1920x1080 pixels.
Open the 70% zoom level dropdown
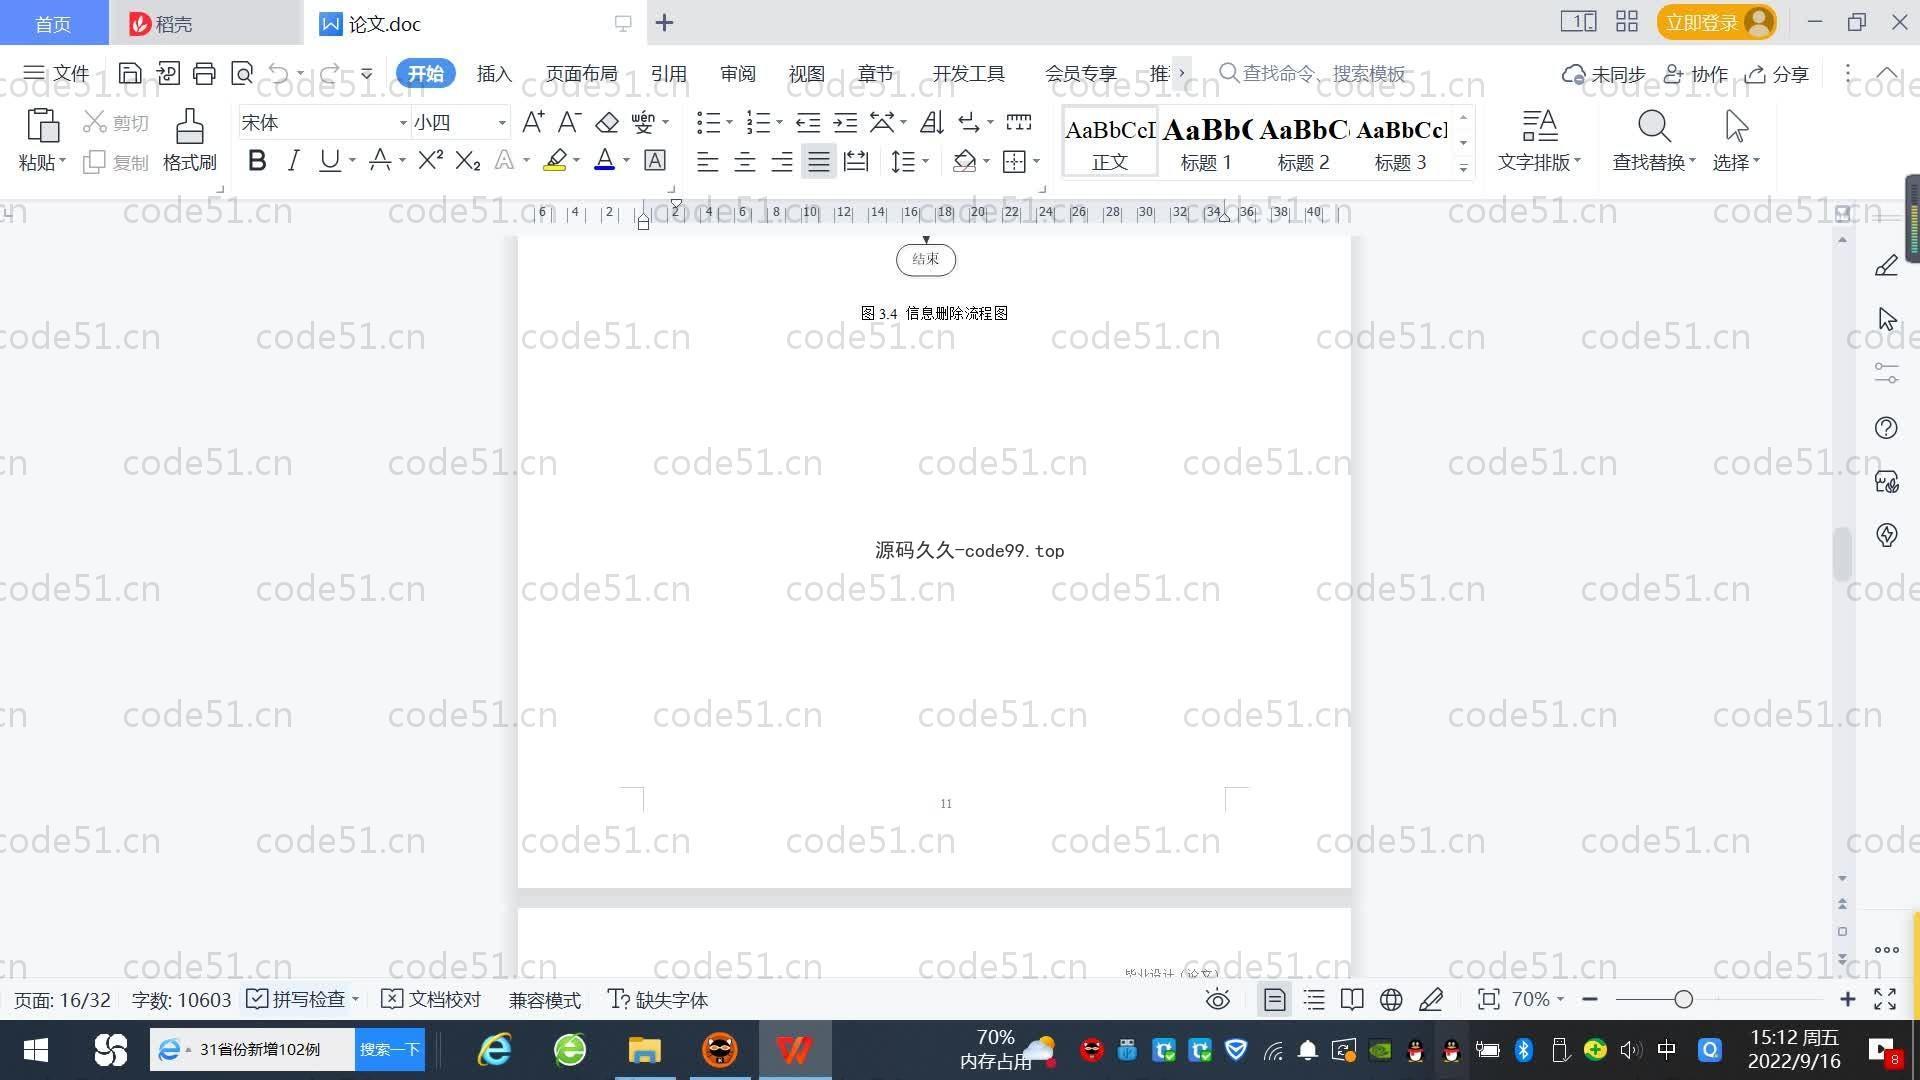1537,1000
